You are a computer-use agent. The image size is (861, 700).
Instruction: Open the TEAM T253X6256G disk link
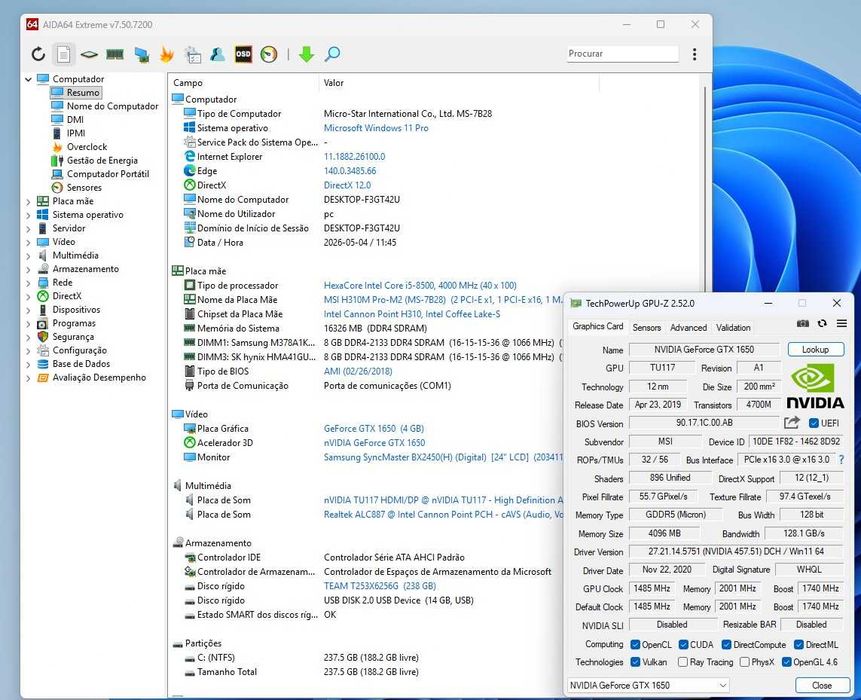[380, 586]
